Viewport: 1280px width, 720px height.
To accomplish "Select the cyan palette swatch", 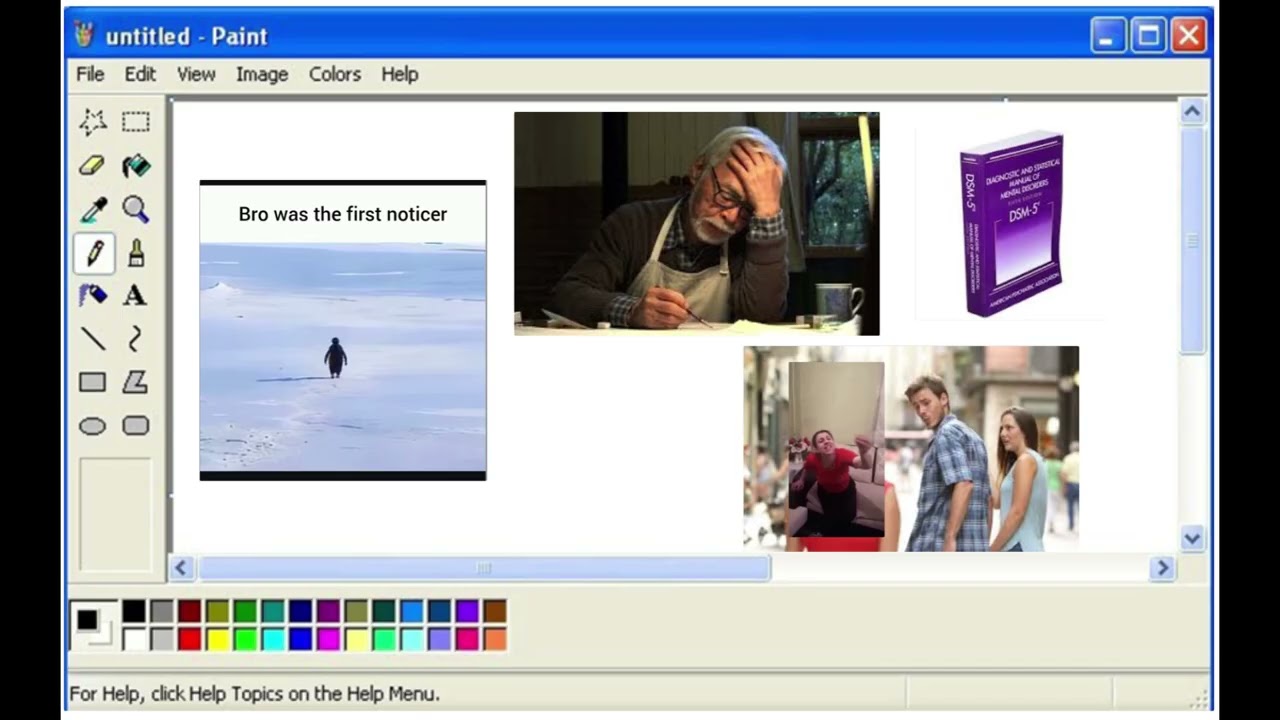I will (273, 638).
